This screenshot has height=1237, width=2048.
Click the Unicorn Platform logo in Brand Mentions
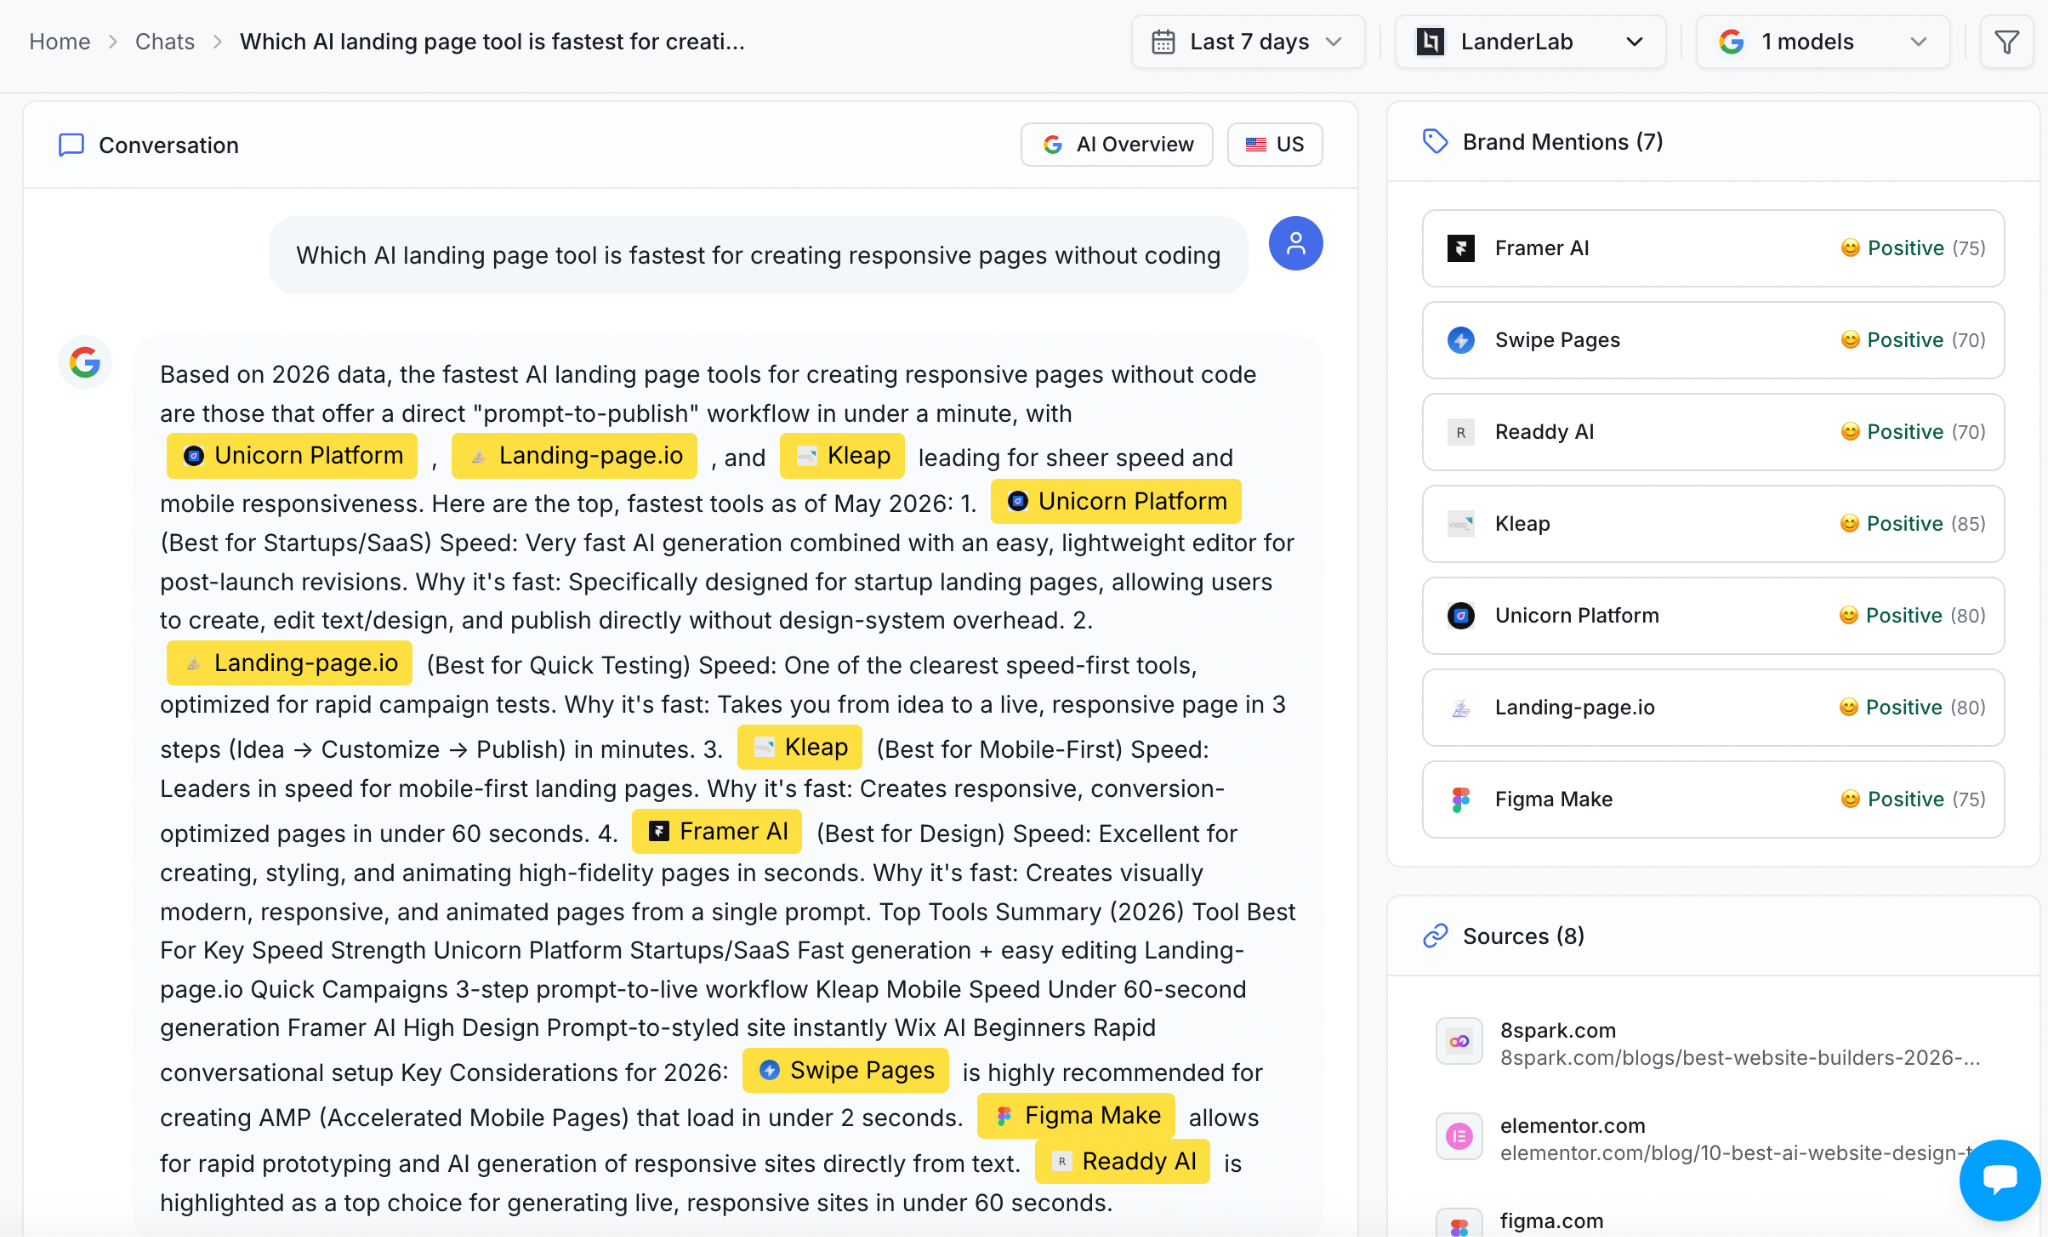1461,616
